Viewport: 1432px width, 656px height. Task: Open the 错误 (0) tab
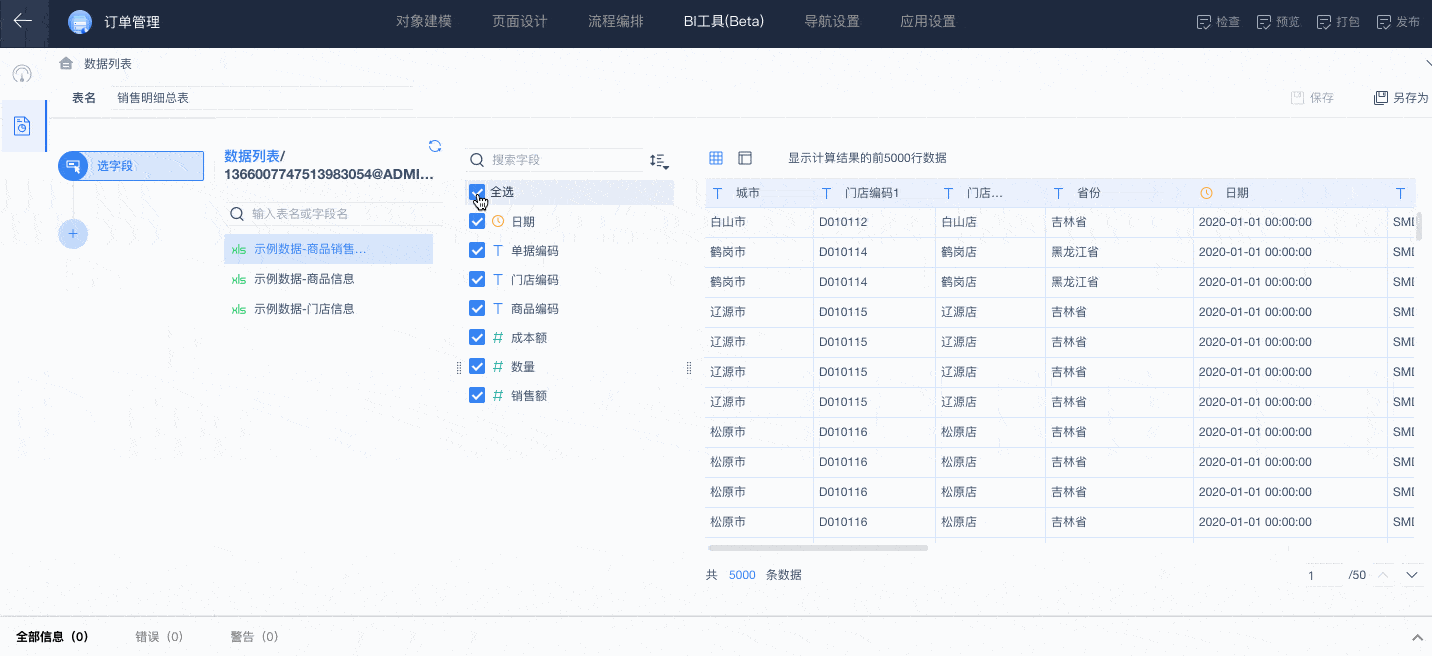point(159,637)
